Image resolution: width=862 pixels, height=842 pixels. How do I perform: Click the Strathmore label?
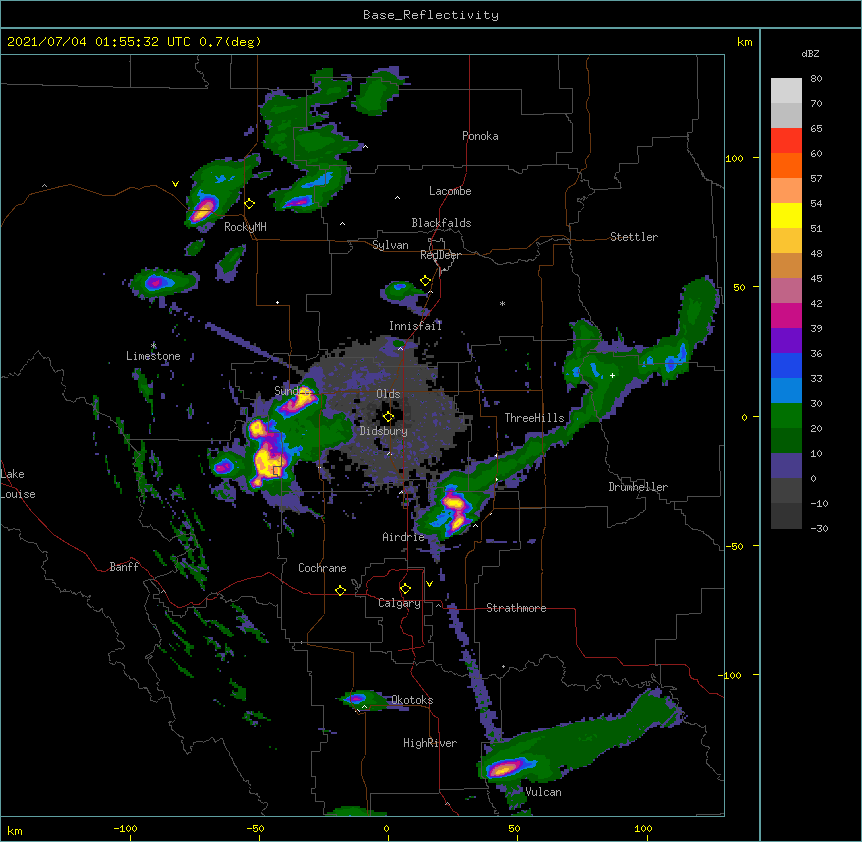tap(516, 608)
